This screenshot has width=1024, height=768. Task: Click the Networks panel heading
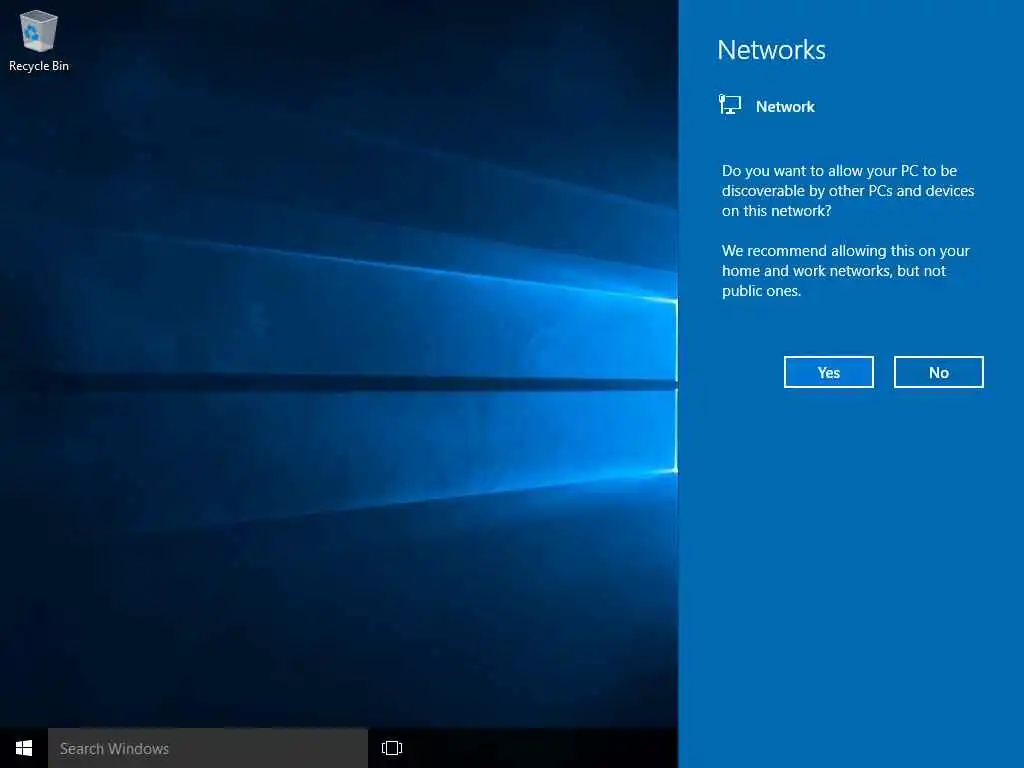pyautogui.click(x=771, y=50)
